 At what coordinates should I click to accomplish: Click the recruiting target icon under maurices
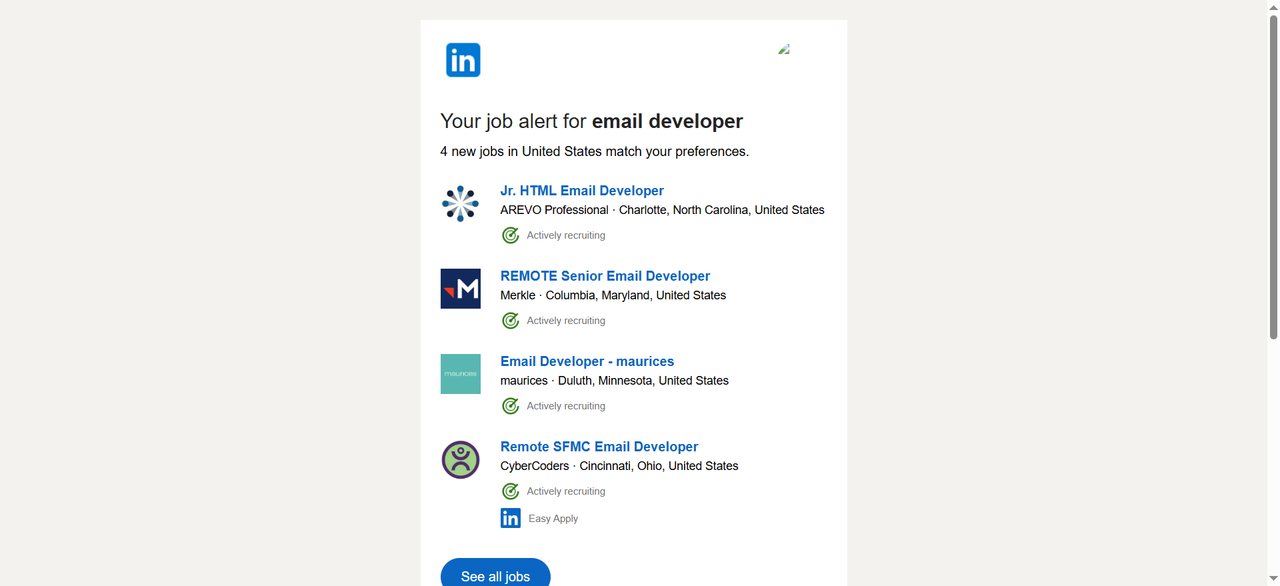point(510,406)
